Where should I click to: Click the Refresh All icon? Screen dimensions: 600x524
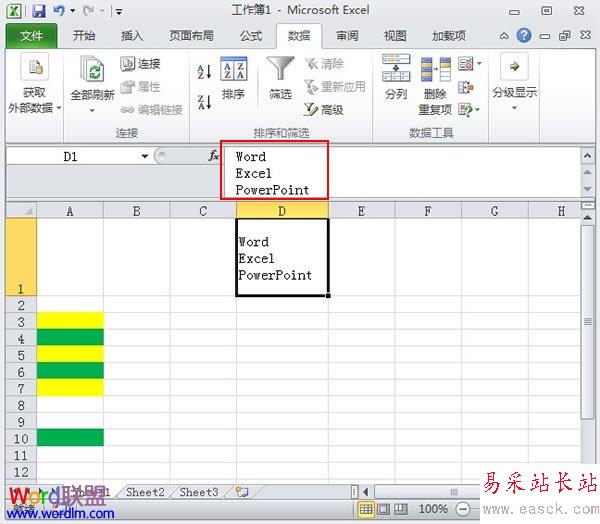pyautogui.click(x=92, y=69)
